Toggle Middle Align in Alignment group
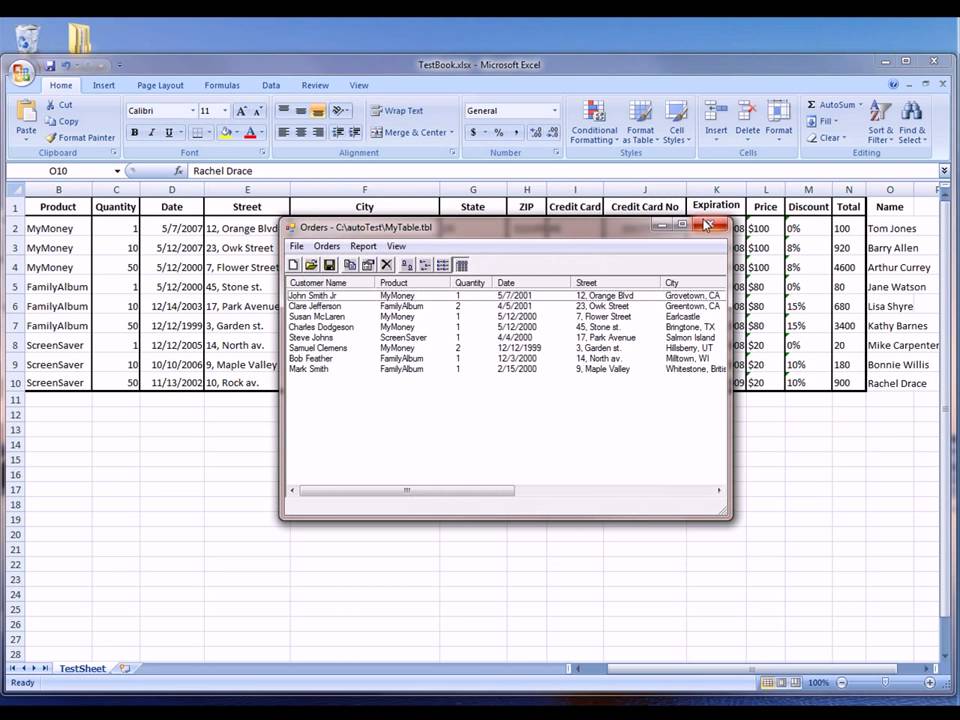 pyautogui.click(x=301, y=111)
